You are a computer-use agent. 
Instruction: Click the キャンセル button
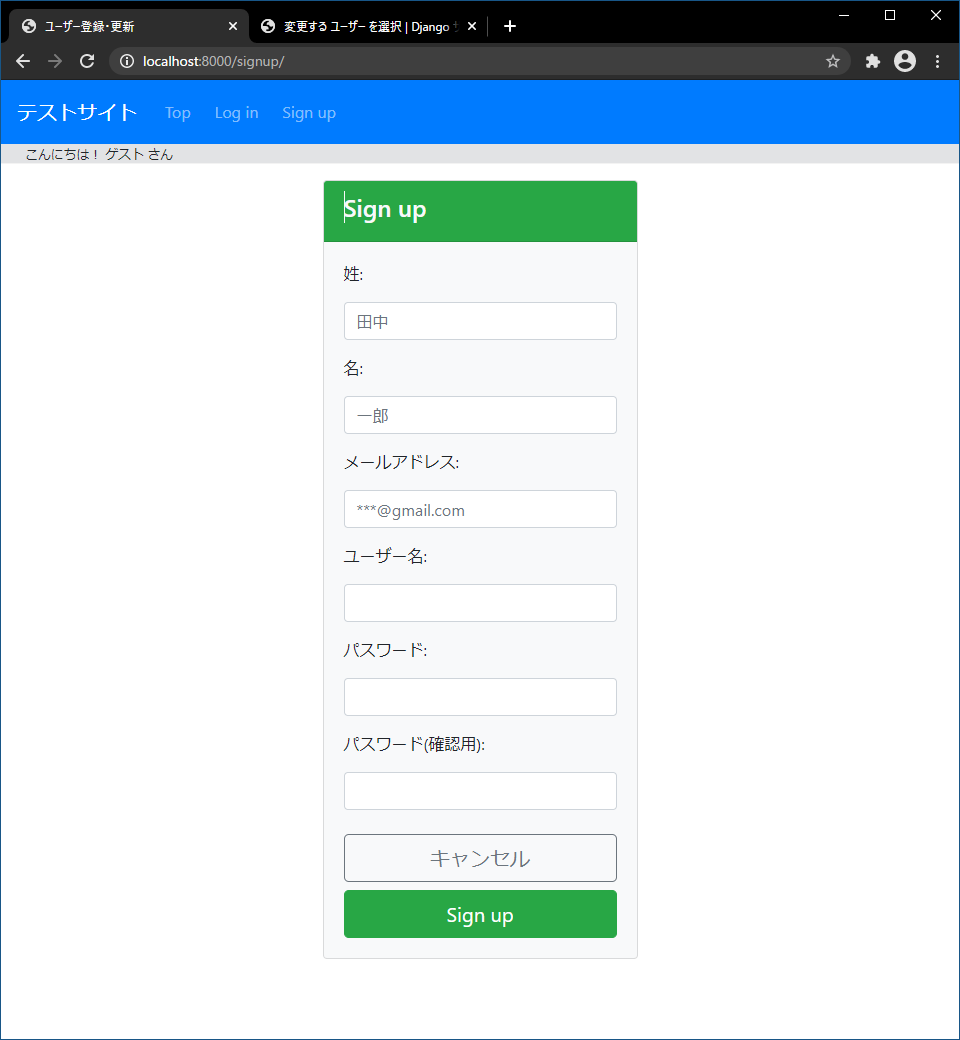pyautogui.click(x=480, y=858)
